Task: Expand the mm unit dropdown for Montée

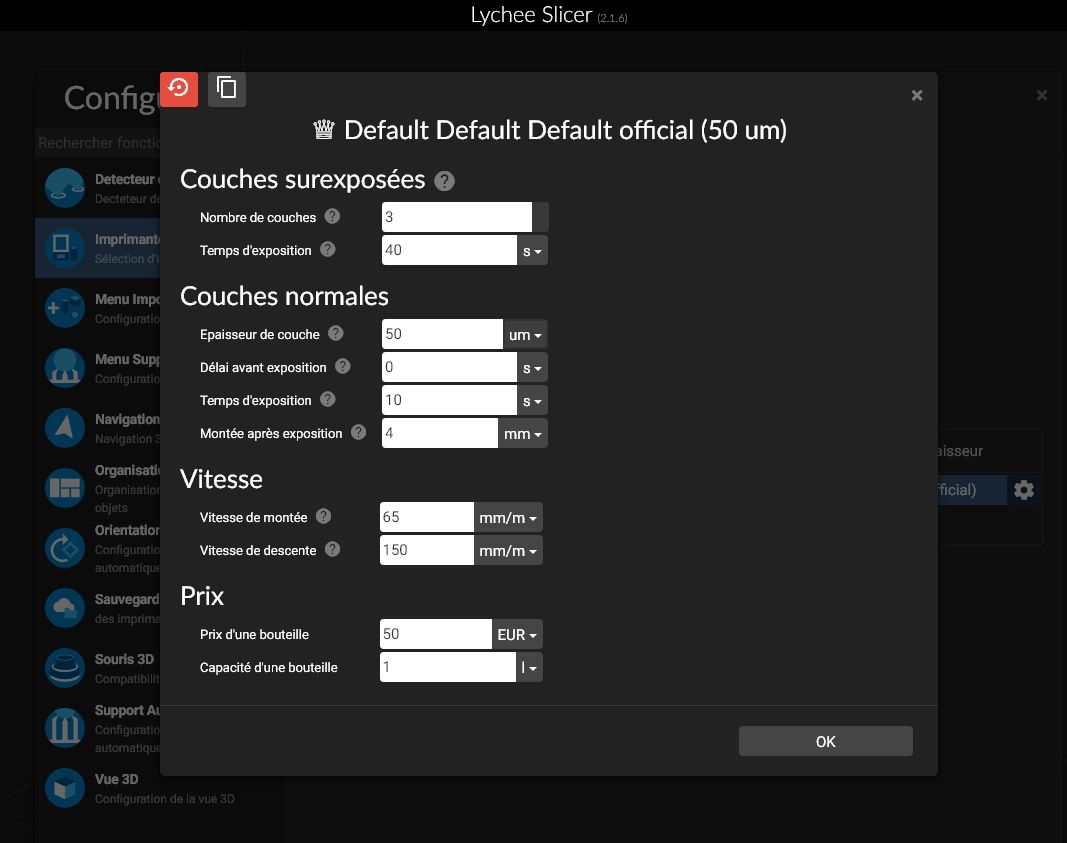Action: (523, 434)
